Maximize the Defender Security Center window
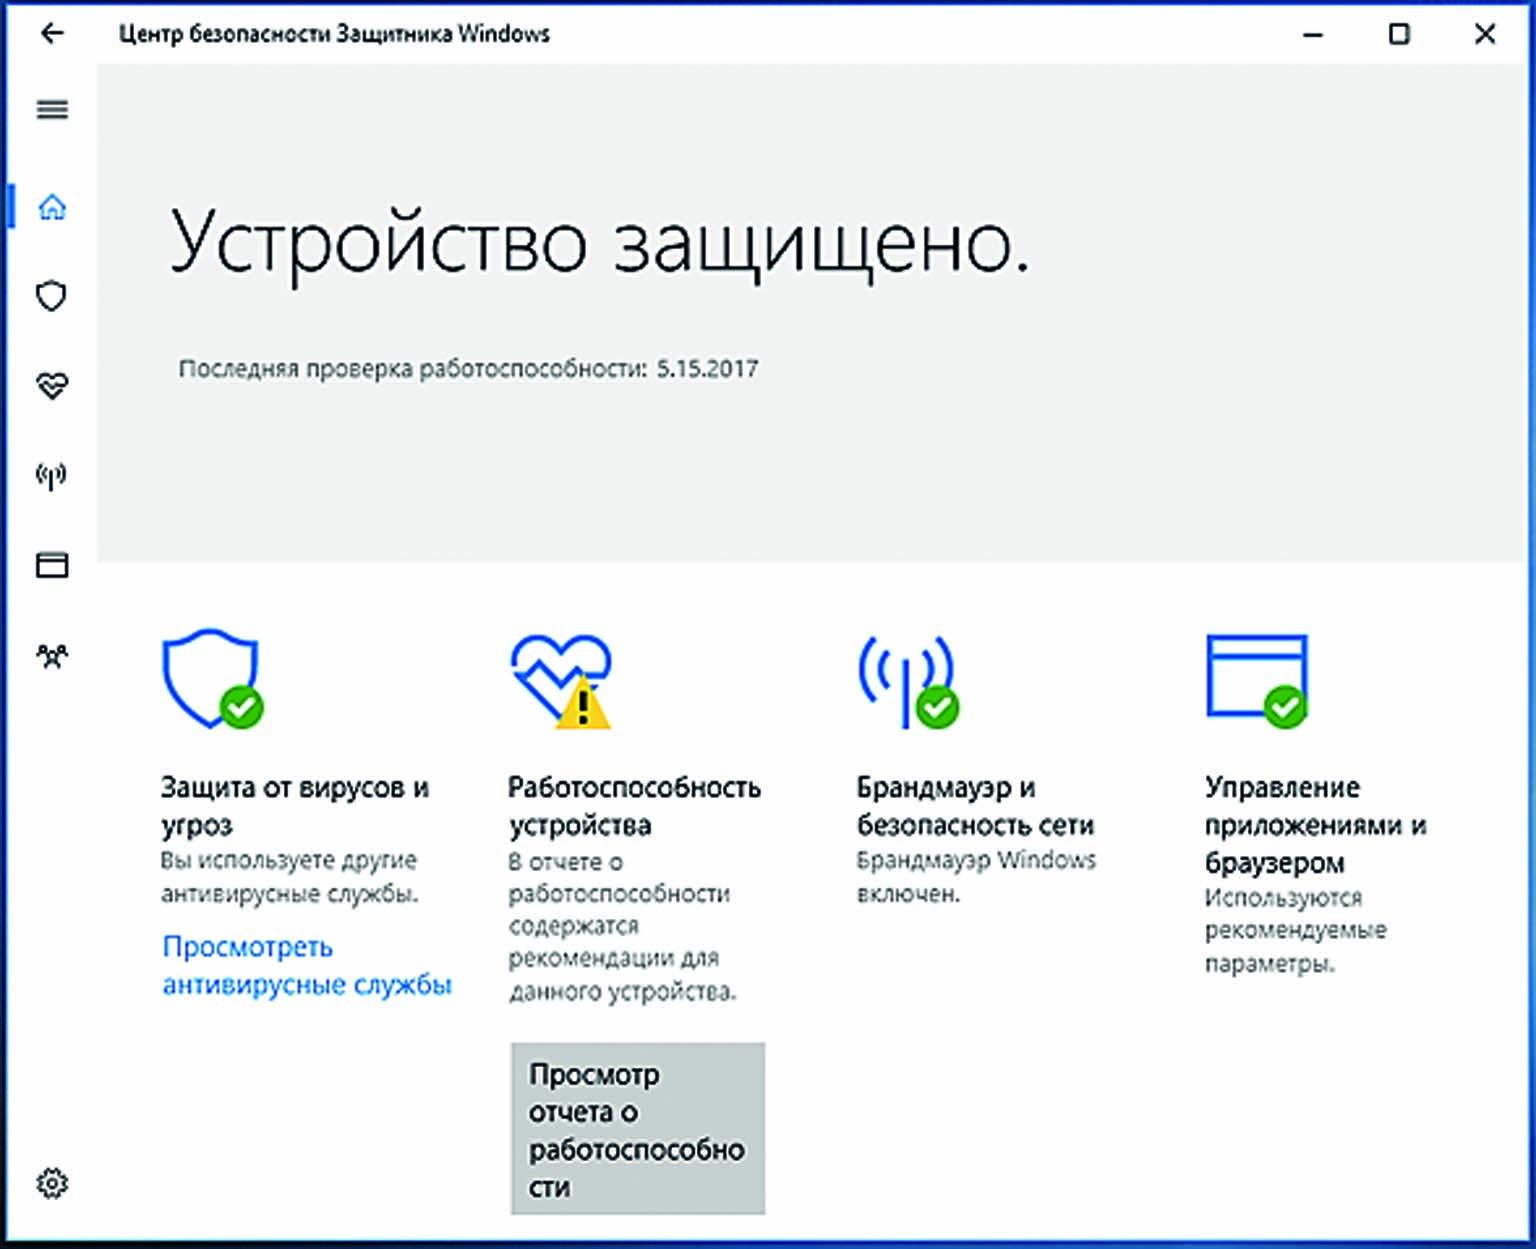This screenshot has width=1536, height=1249. [1399, 34]
